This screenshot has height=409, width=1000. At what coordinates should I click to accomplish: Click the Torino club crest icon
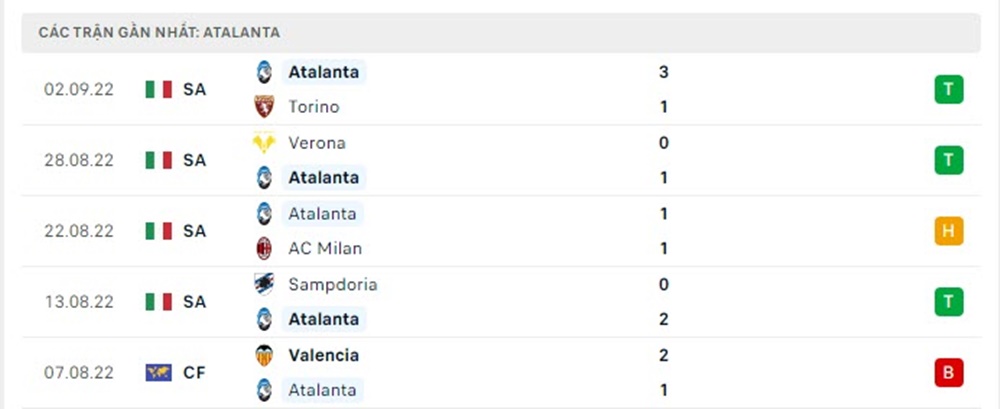264,107
